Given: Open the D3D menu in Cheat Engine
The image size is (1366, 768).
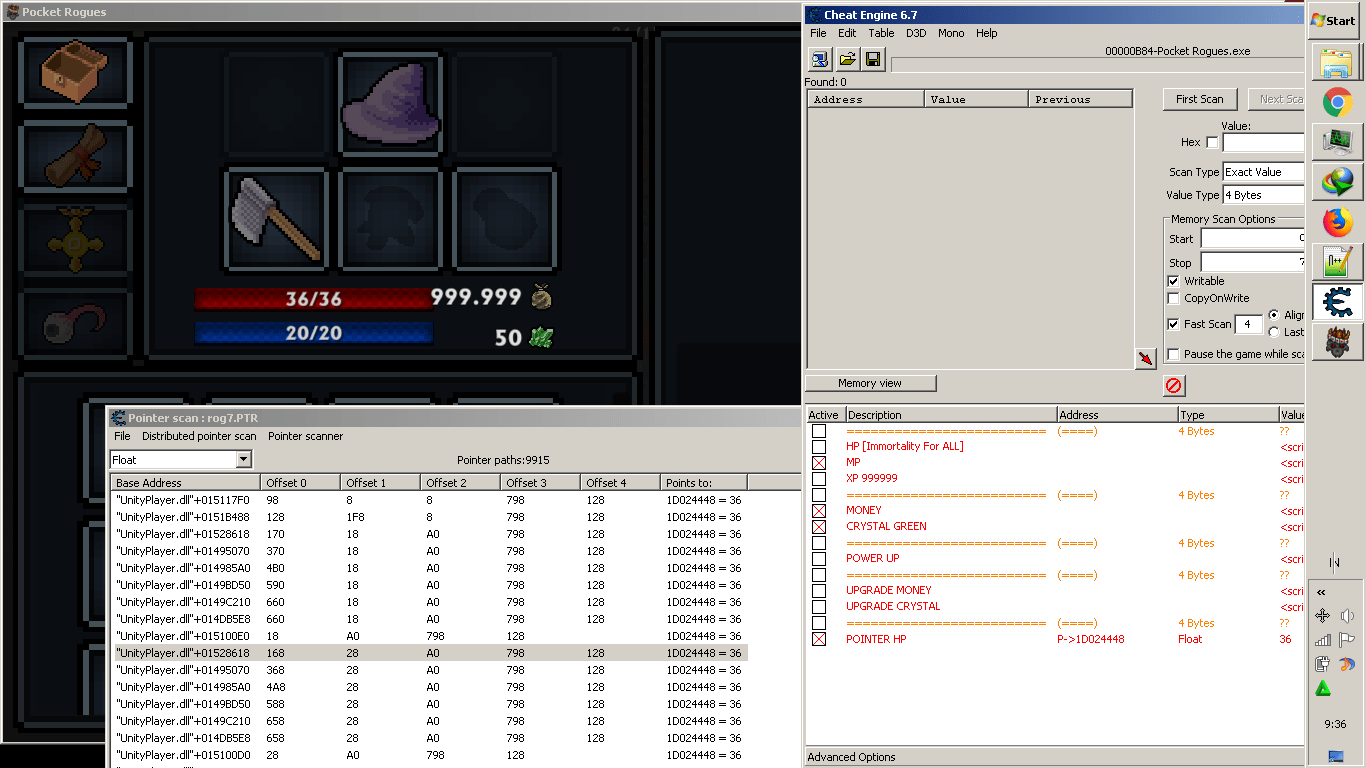Looking at the screenshot, I should [x=916, y=33].
